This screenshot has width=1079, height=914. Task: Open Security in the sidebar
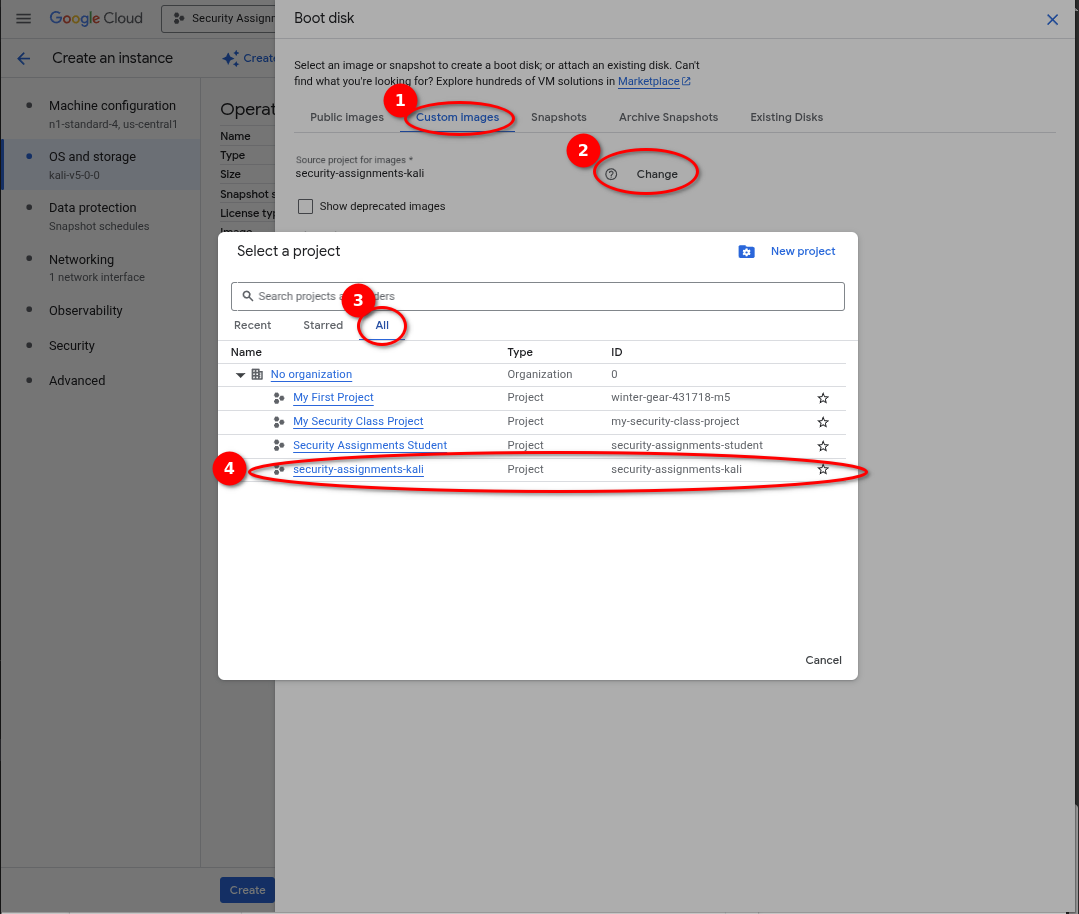pos(72,346)
